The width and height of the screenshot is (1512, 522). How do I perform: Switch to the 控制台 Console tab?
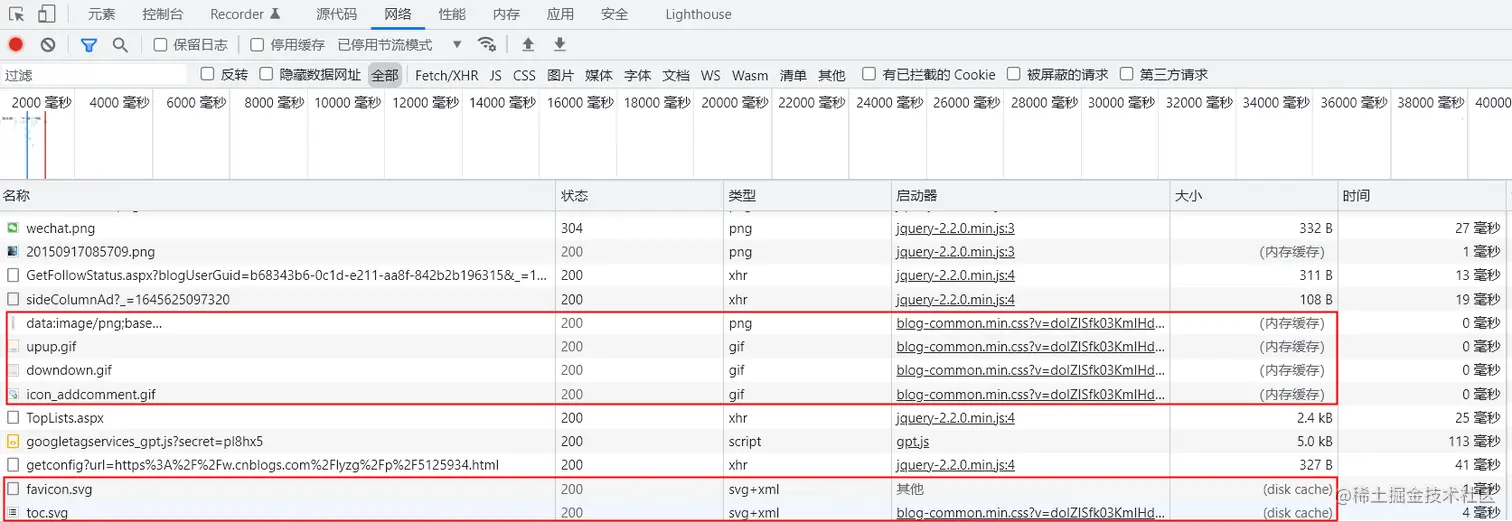162,14
